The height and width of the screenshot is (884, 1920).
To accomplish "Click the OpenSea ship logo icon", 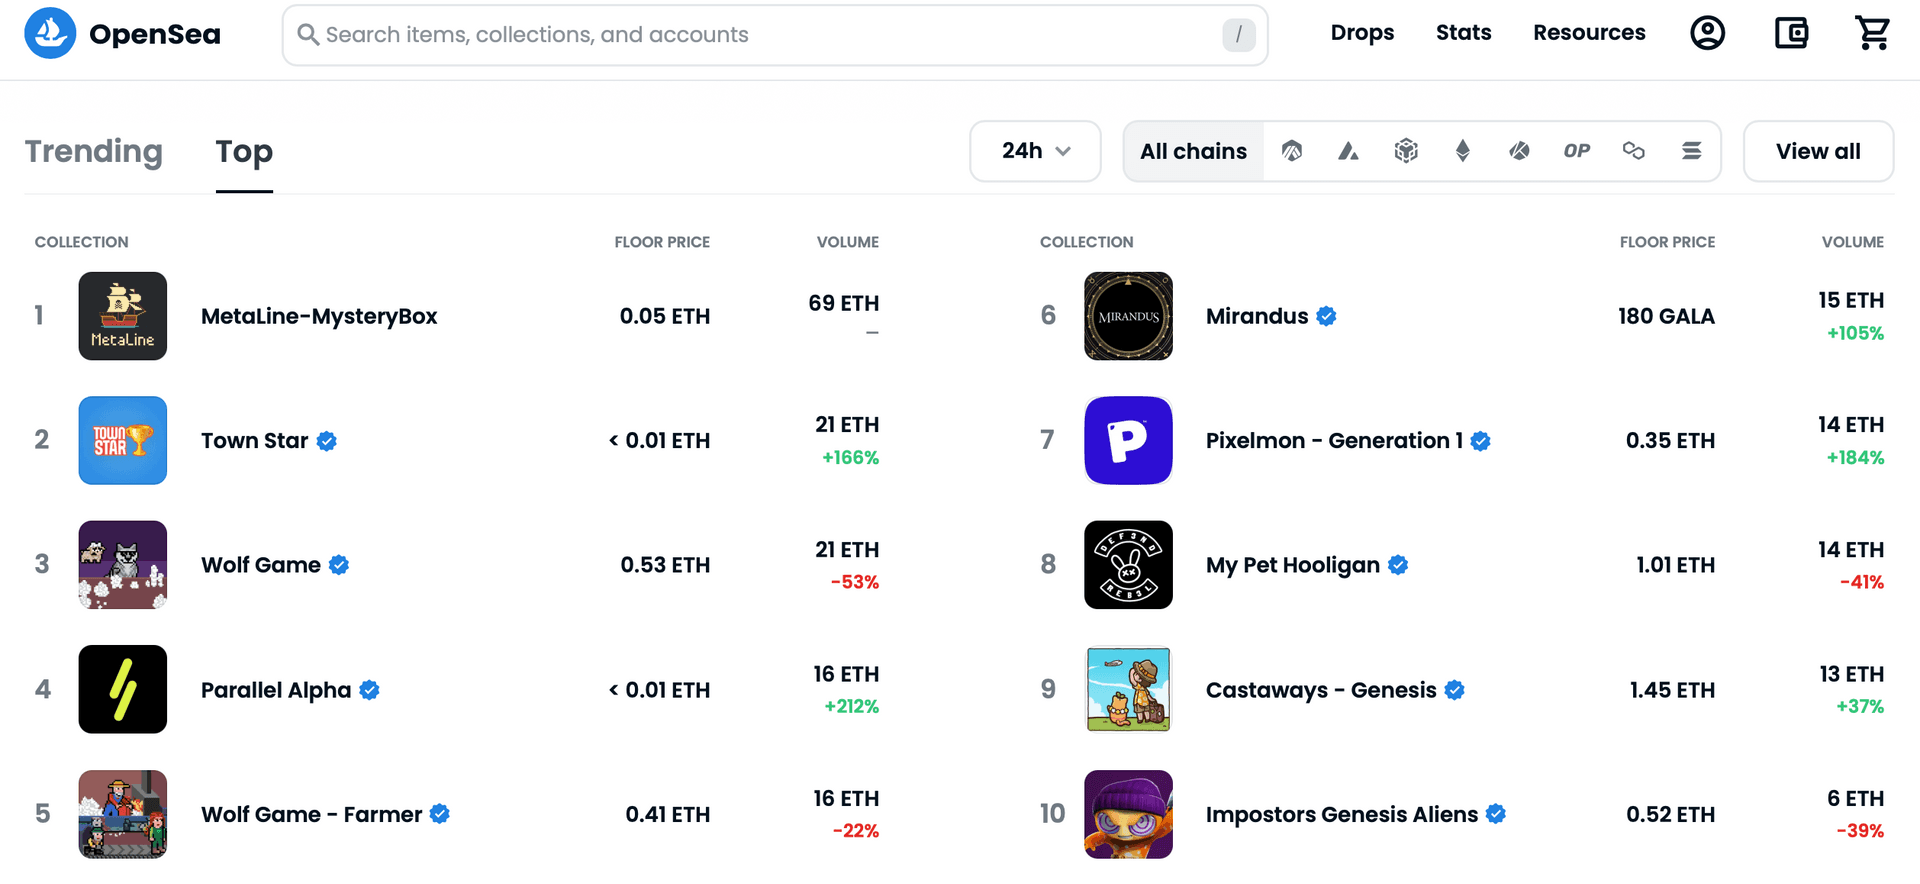I will click(x=50, y=33).
